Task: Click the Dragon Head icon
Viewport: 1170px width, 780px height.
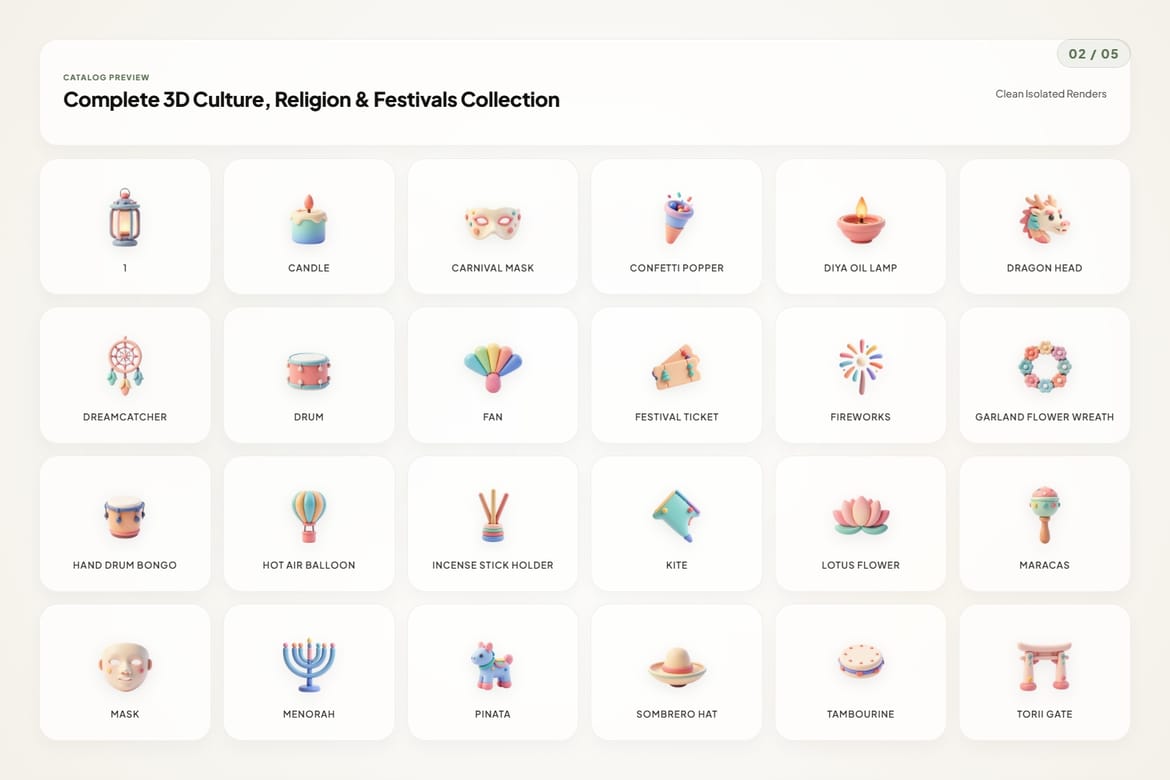Action: (1045, 219)
